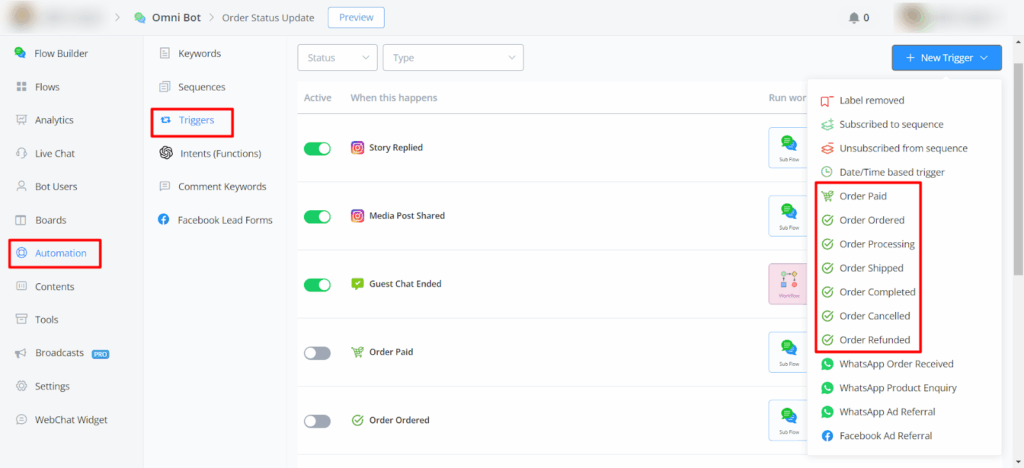Click the Broadcasts megaphone icon
The height and width of the screenshot is (468, 1024).
pos(20,353)
